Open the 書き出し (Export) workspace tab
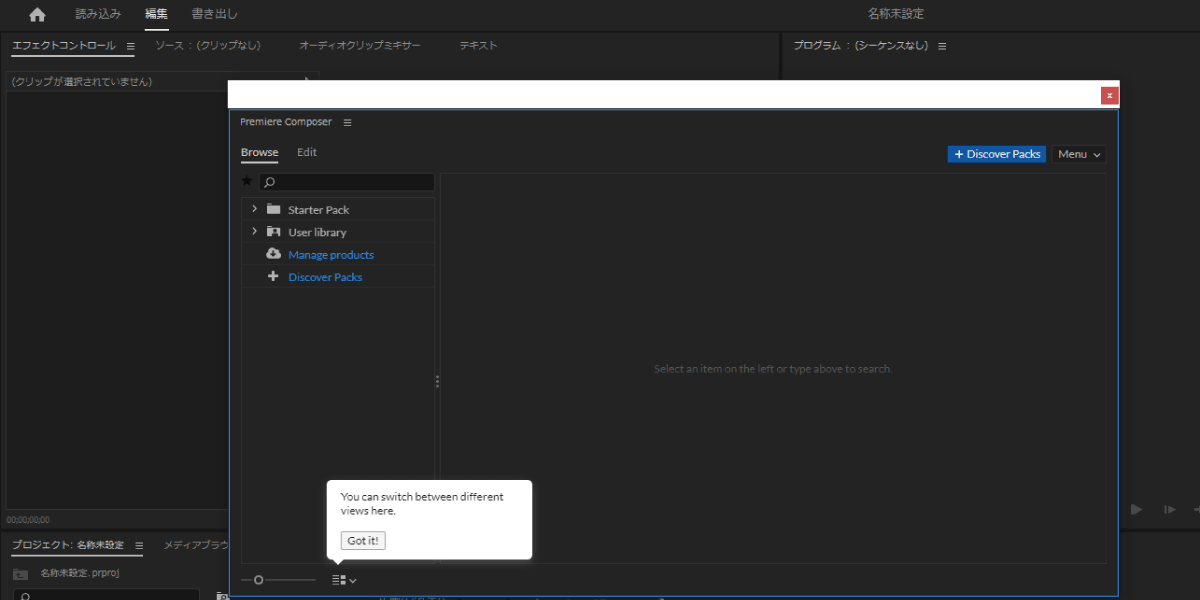The height and width of the screenshot is (600, 1200). 215,14
